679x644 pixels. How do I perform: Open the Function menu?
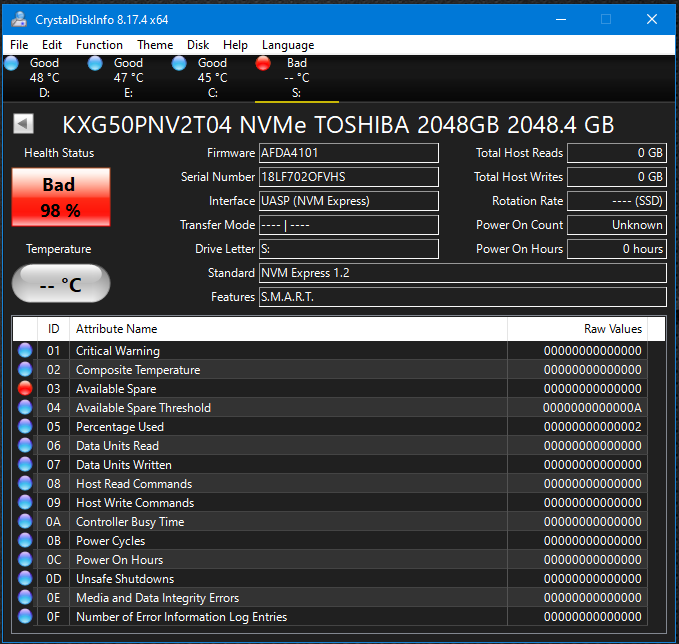(x=99, y=45)
